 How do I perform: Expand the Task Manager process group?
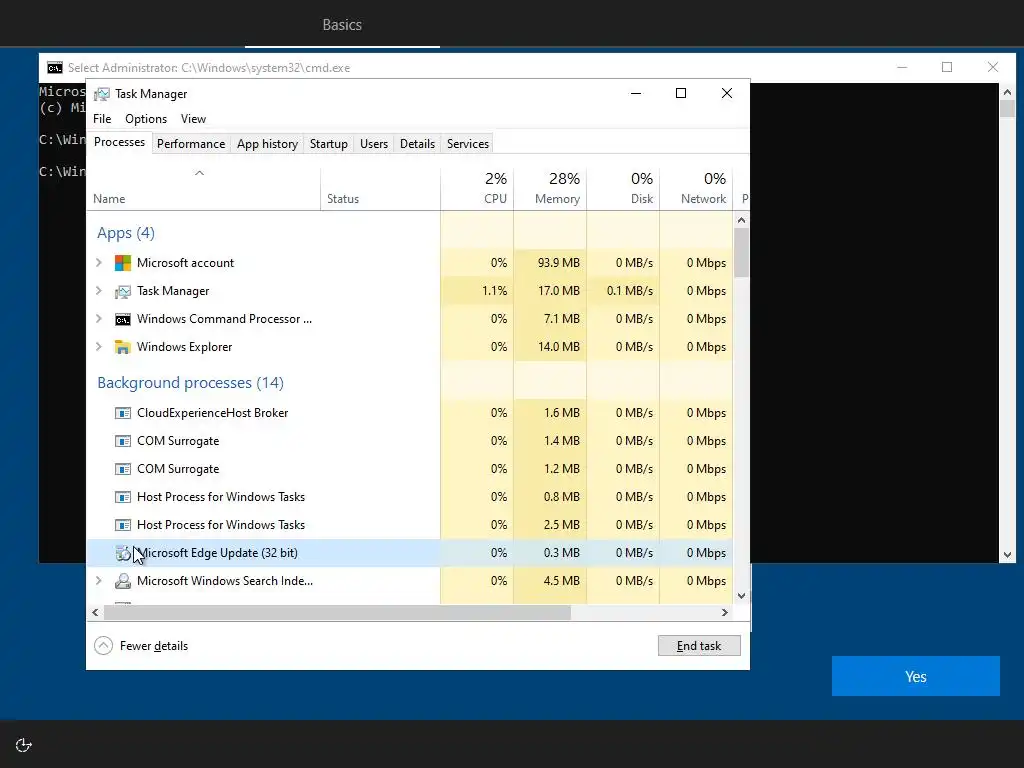(99, 291)
